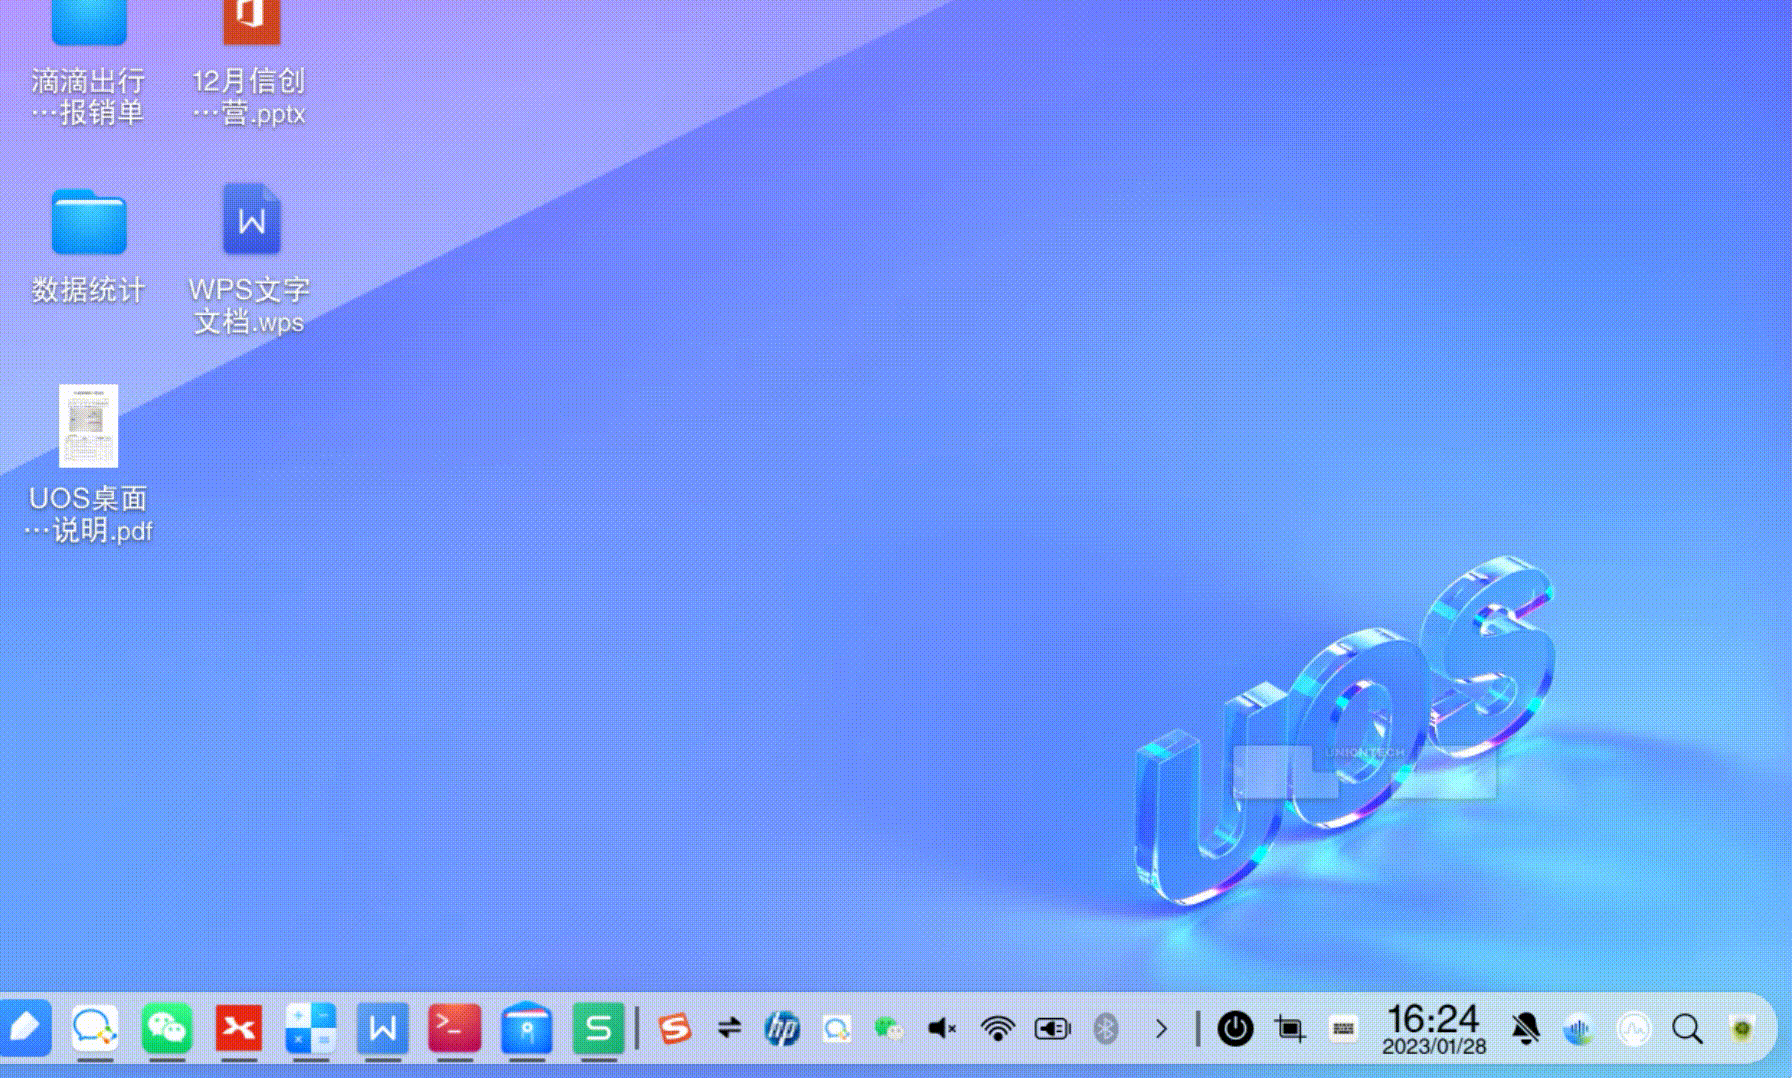This screenshot has width=1792, height=1078.
Task: Click the green icon at the dock's far right
Action: click(1742, 1028)
